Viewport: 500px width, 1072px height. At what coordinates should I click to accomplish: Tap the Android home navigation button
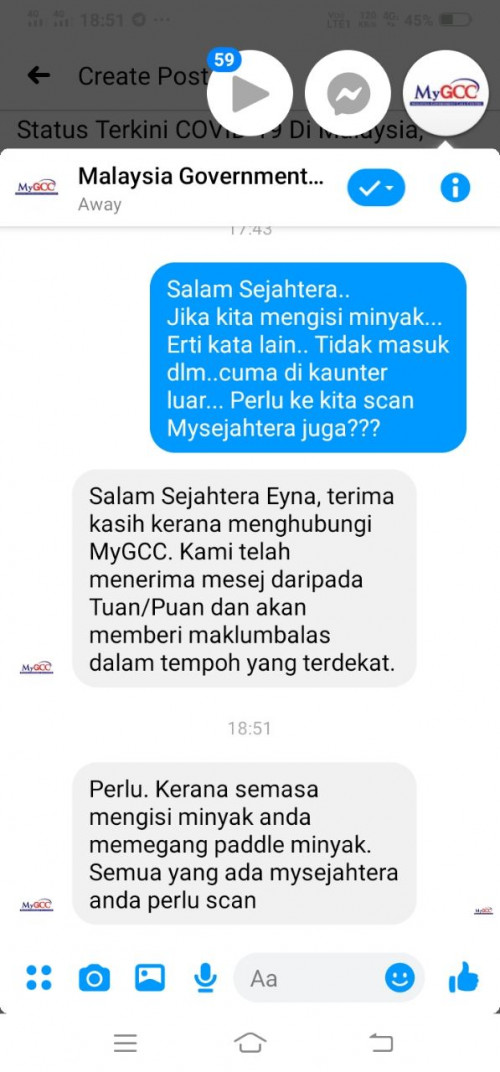point(250,1043)
